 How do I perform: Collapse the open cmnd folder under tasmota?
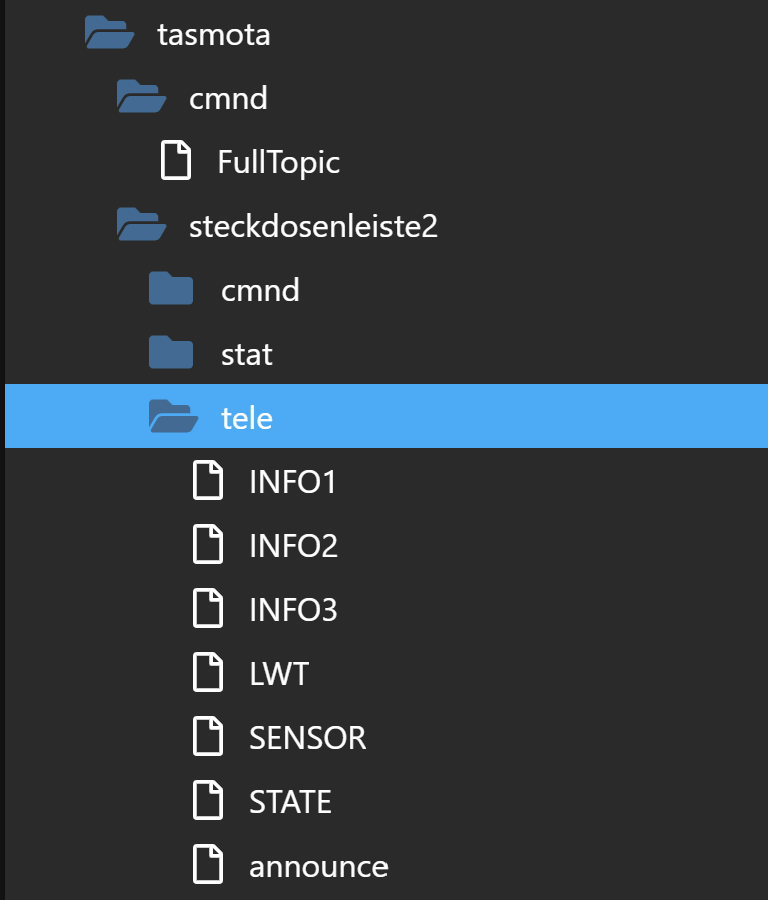(141, 98)
